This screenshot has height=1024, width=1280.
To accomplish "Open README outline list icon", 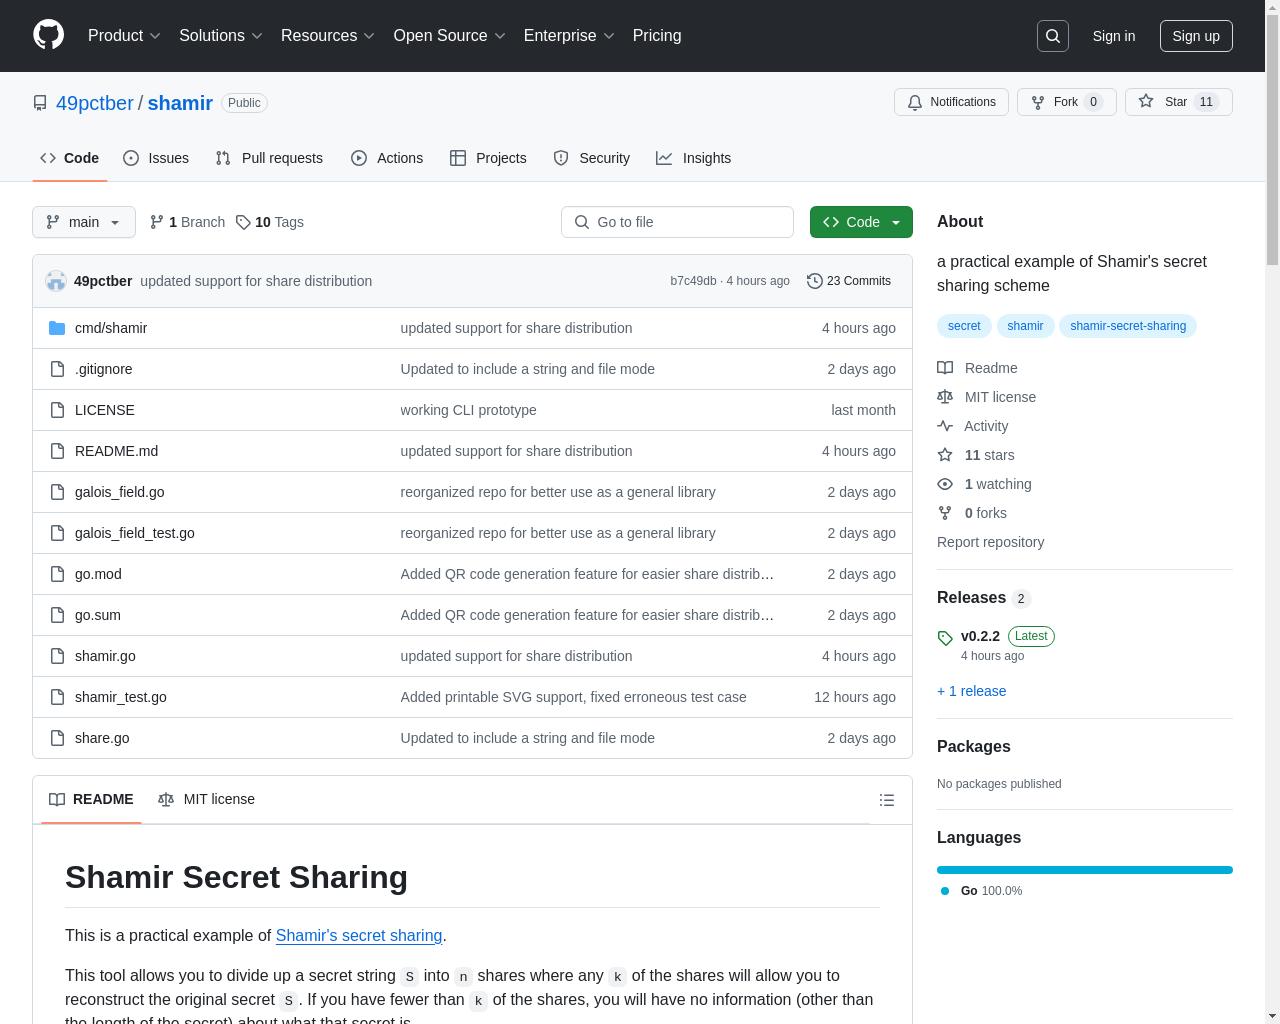I will (886, 800).
